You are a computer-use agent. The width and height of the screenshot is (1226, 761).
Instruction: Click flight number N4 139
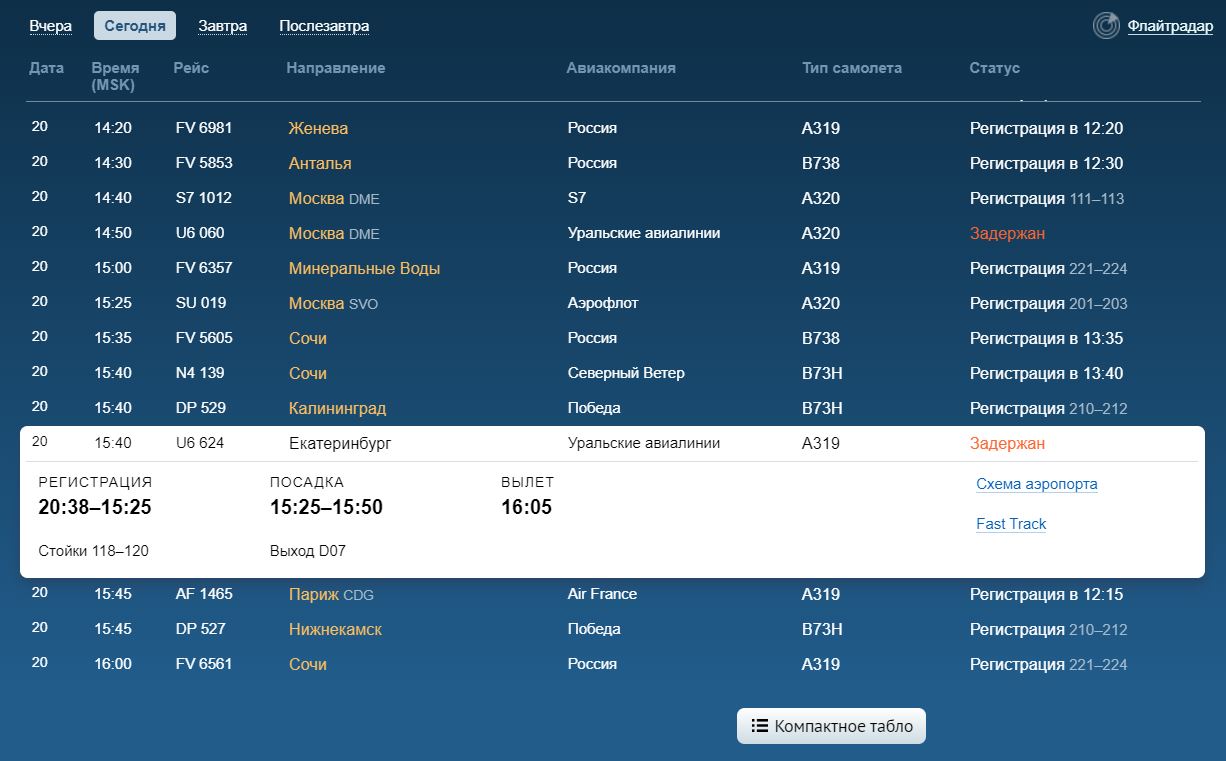[200, 373]
